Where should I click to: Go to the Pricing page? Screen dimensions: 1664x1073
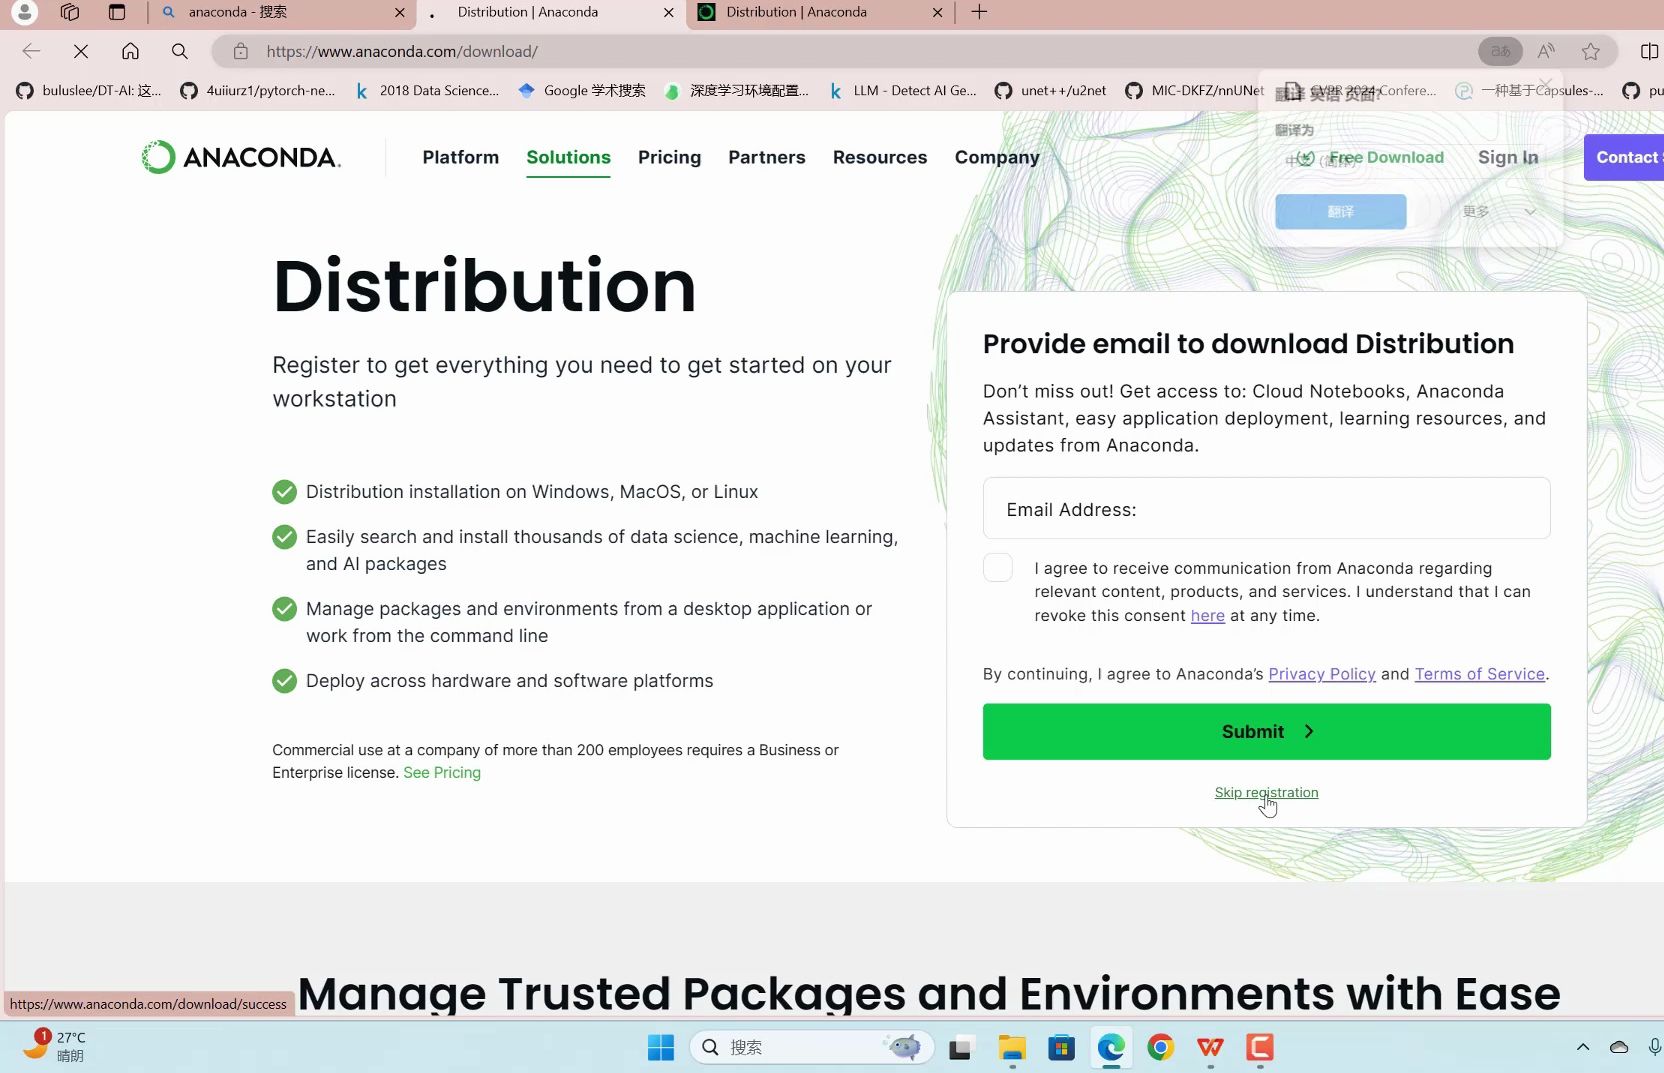(669, 157)
